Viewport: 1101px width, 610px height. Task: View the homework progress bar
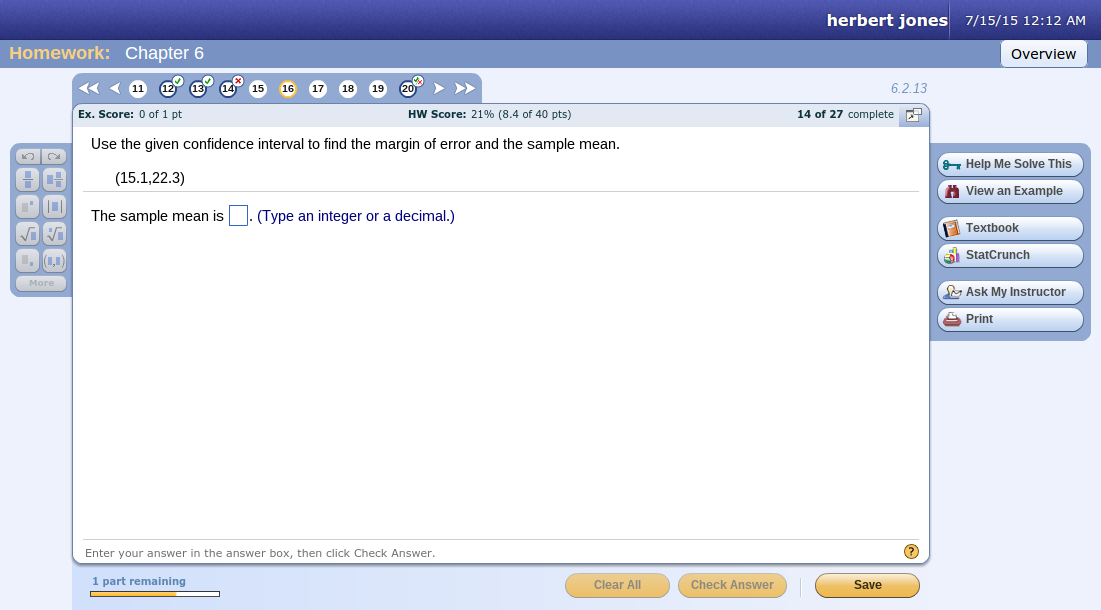click(154, 593)
